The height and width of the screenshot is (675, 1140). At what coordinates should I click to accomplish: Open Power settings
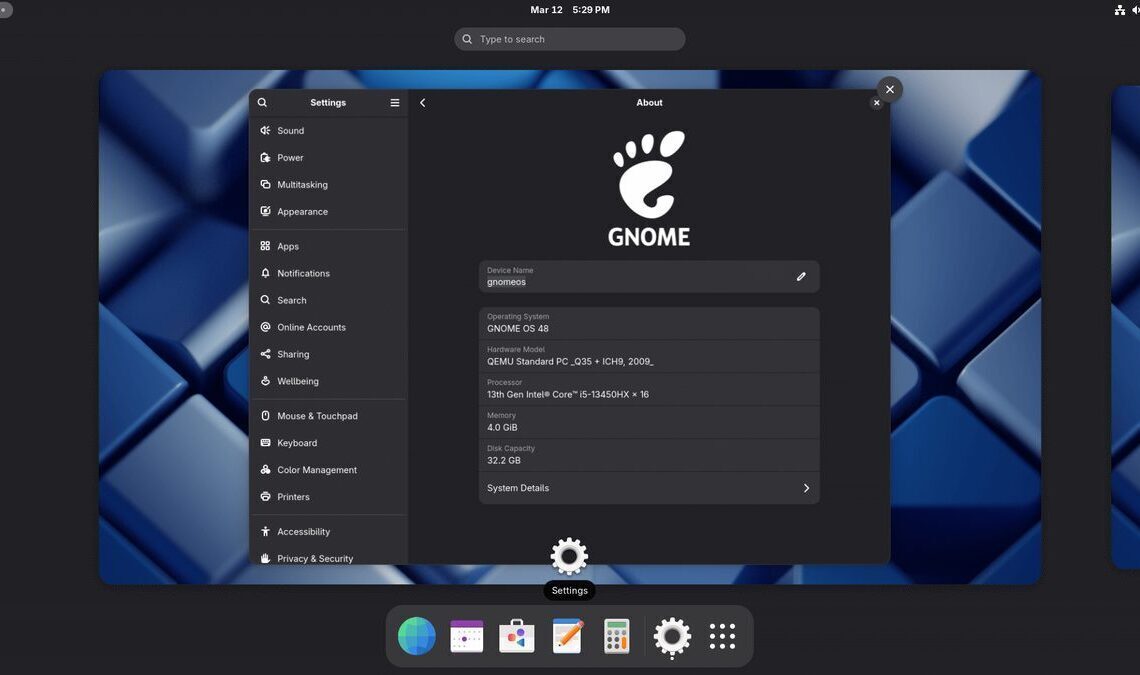coord(328,158)
